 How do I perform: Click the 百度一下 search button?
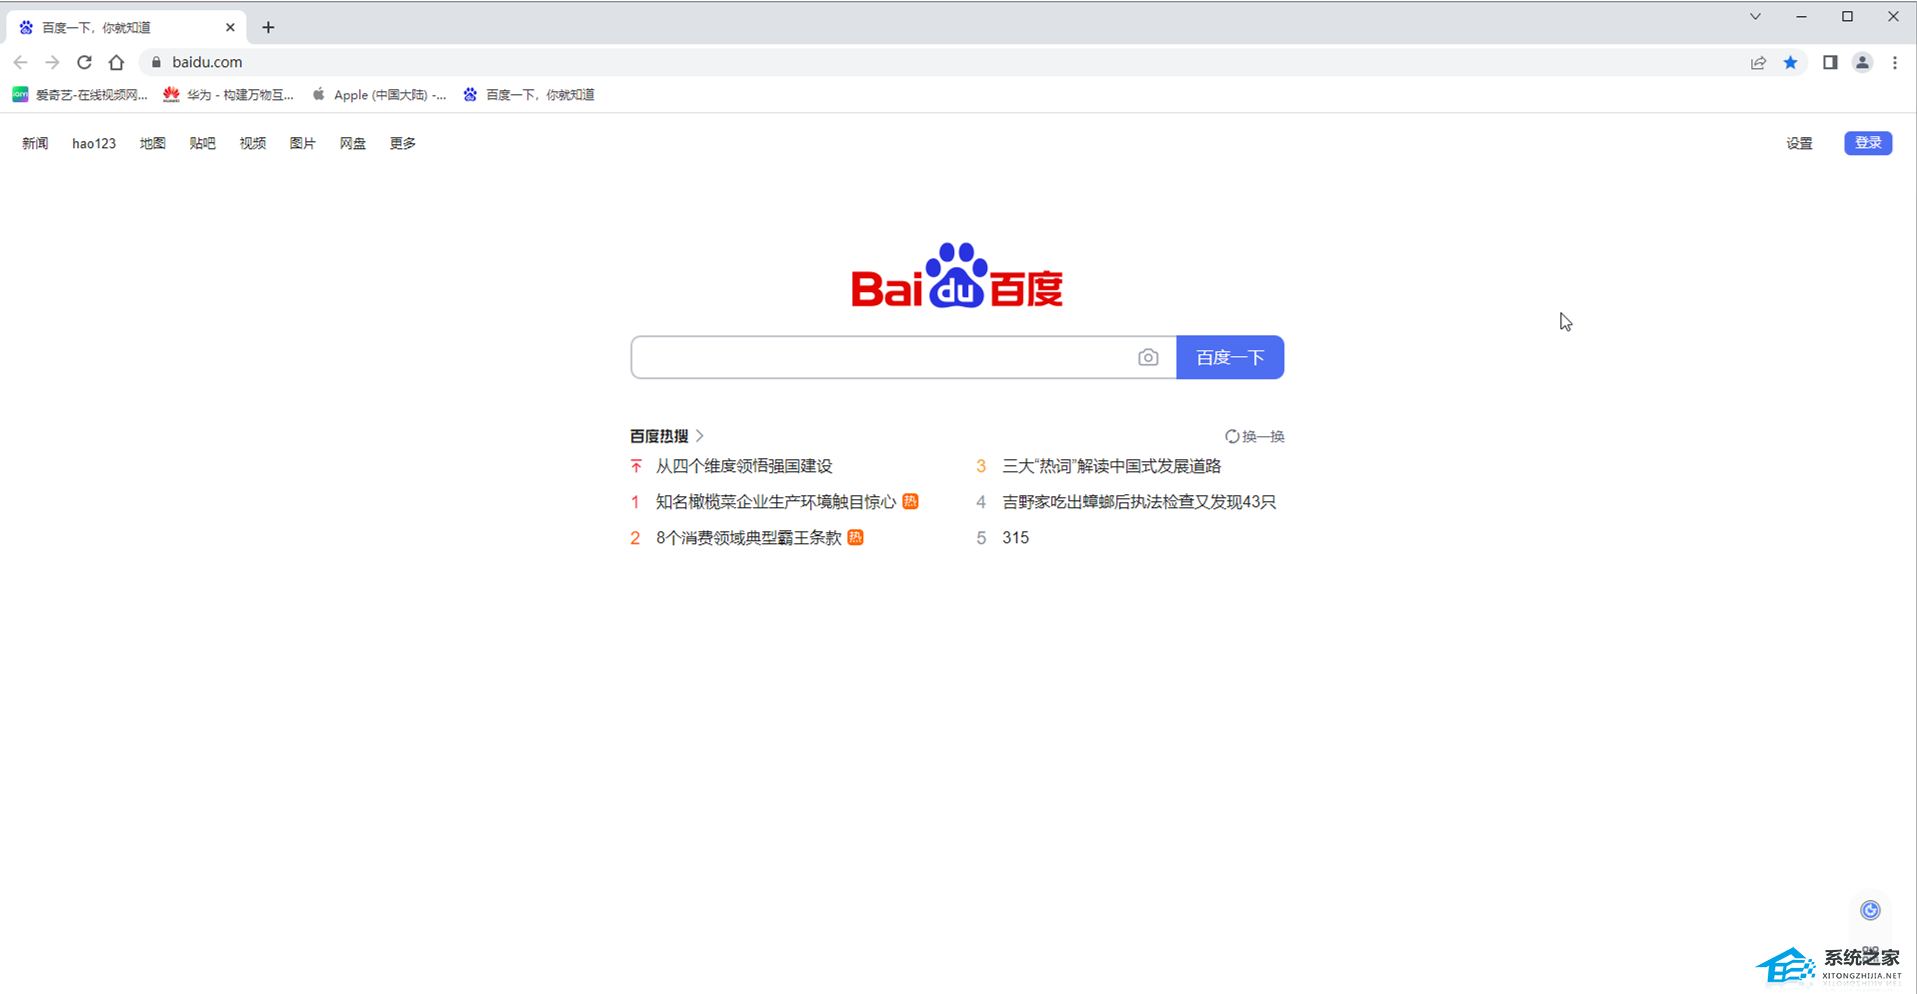click(1230, 357)
